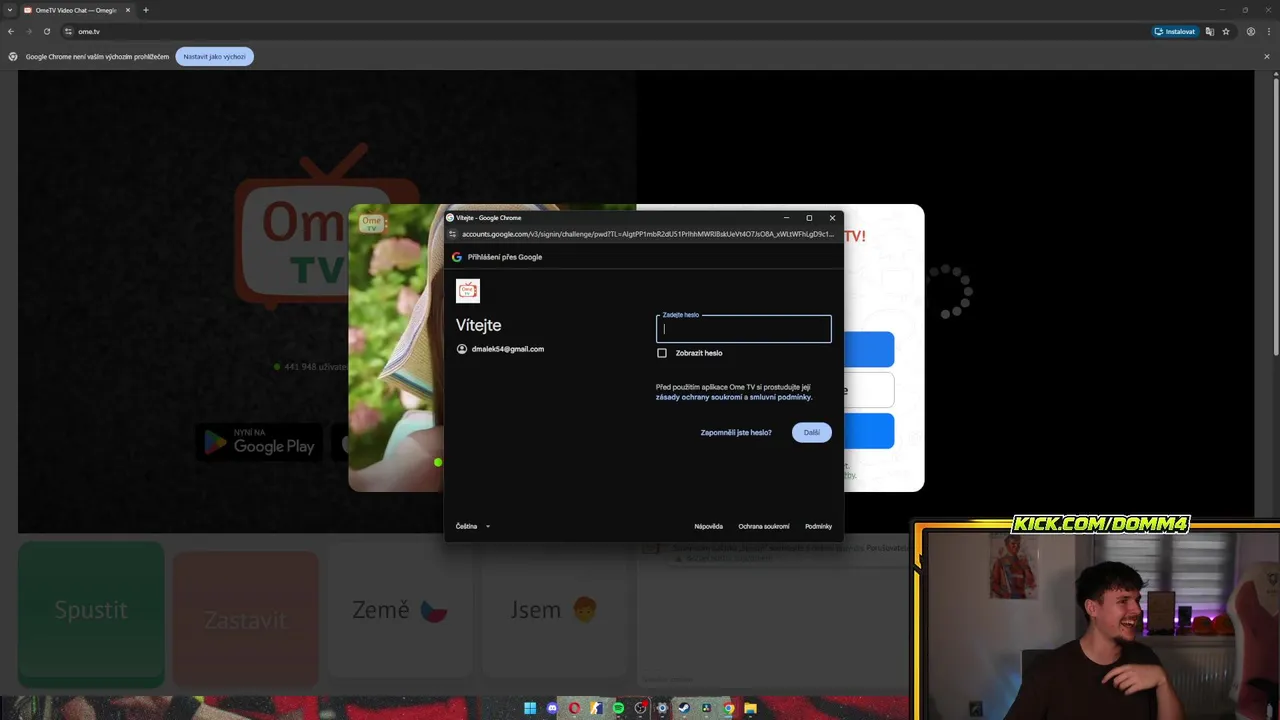Image resolution: width=1280 pixels, height=720 pixels.
Task: Open zásady ochrany soukromí a smluvní podmínky link
Action: tap(734, 397)
